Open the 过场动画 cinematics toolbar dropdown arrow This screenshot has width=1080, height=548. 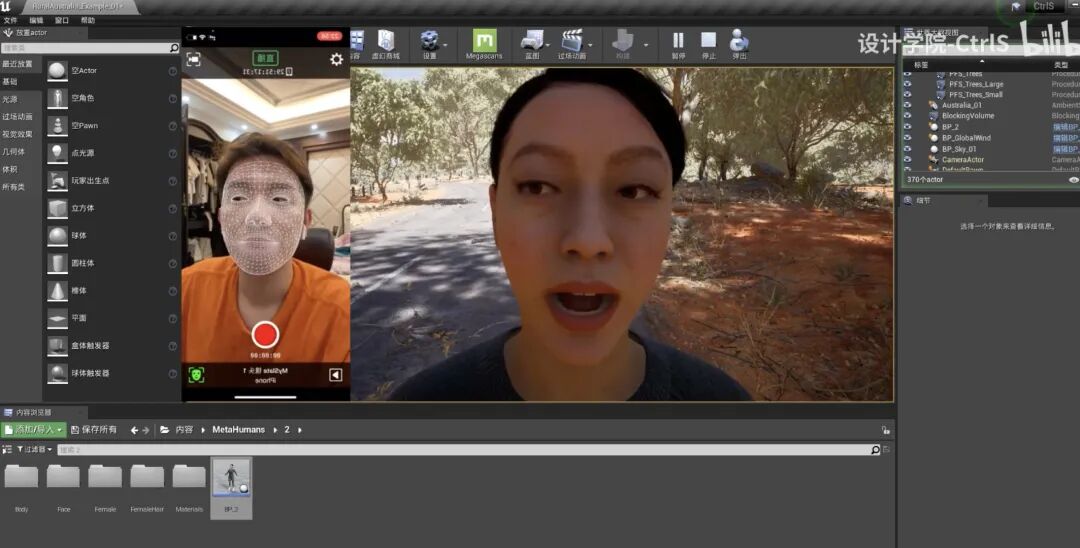[590, 45]
